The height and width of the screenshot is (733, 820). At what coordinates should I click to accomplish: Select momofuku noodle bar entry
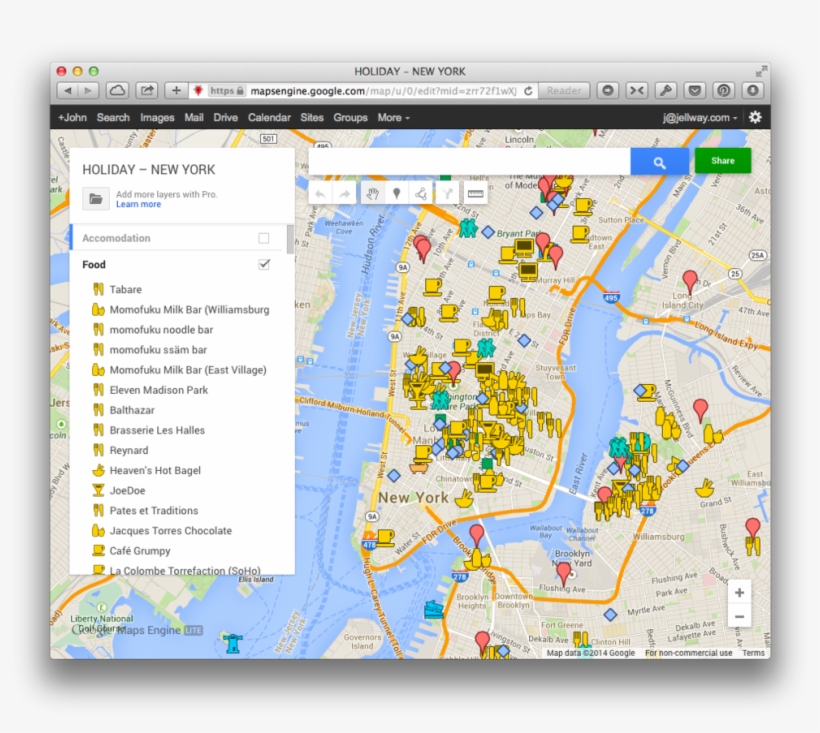[x=161, y=330]
